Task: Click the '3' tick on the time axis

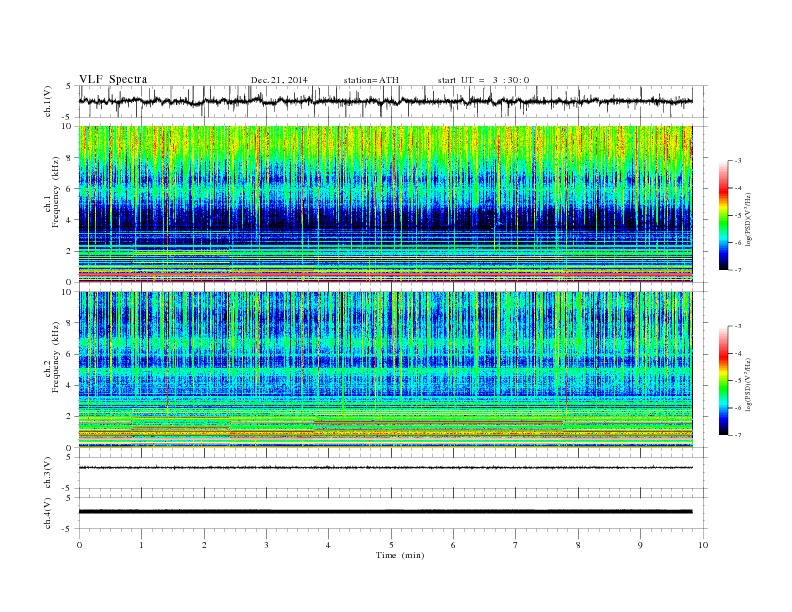Action: coord(266,545)
